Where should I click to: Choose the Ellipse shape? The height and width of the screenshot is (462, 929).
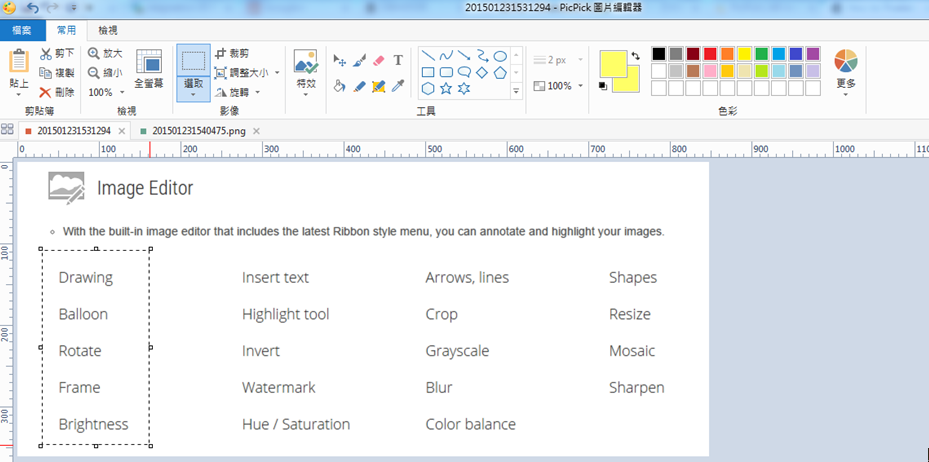pyautogui.click(x=501, y=56)
